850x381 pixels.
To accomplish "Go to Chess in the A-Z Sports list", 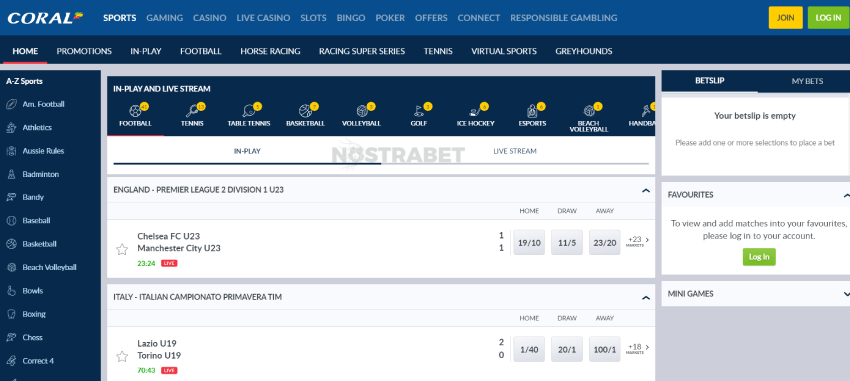I will coord(32,338).
